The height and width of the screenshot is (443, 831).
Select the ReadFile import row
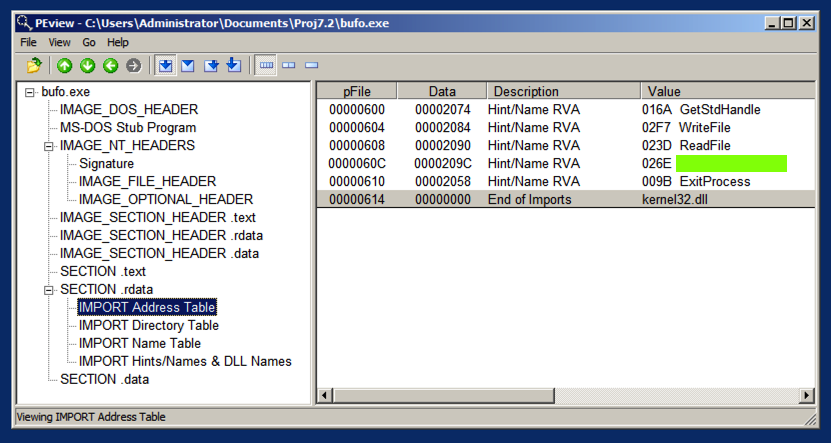(x=565, y=146)
